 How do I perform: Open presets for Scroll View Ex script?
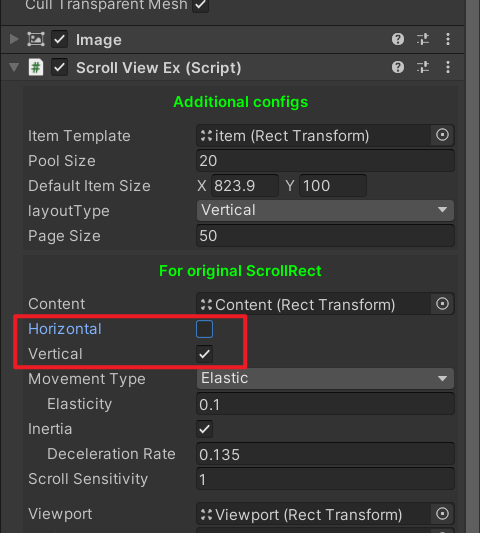point(423,67)
